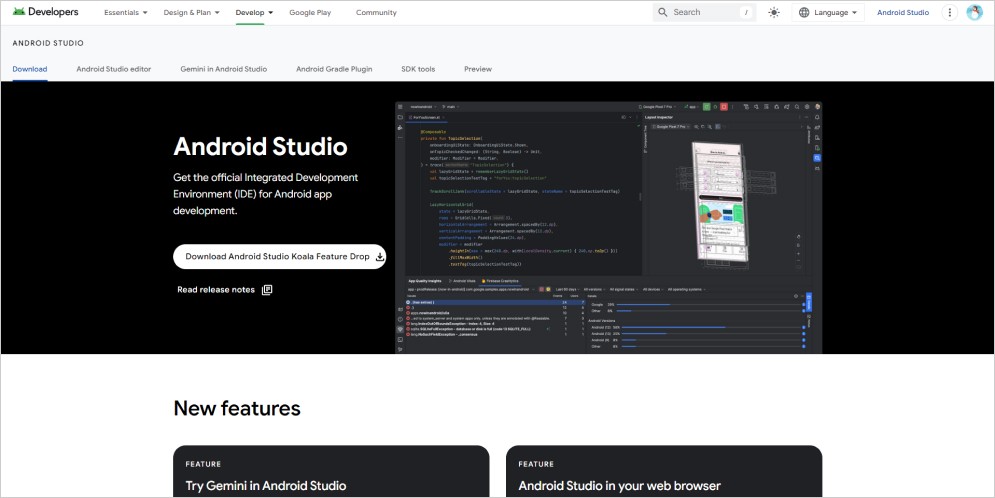Click Download Android Studio Koala Feature Drop
The image size is (995, 498).
point(280,257)
